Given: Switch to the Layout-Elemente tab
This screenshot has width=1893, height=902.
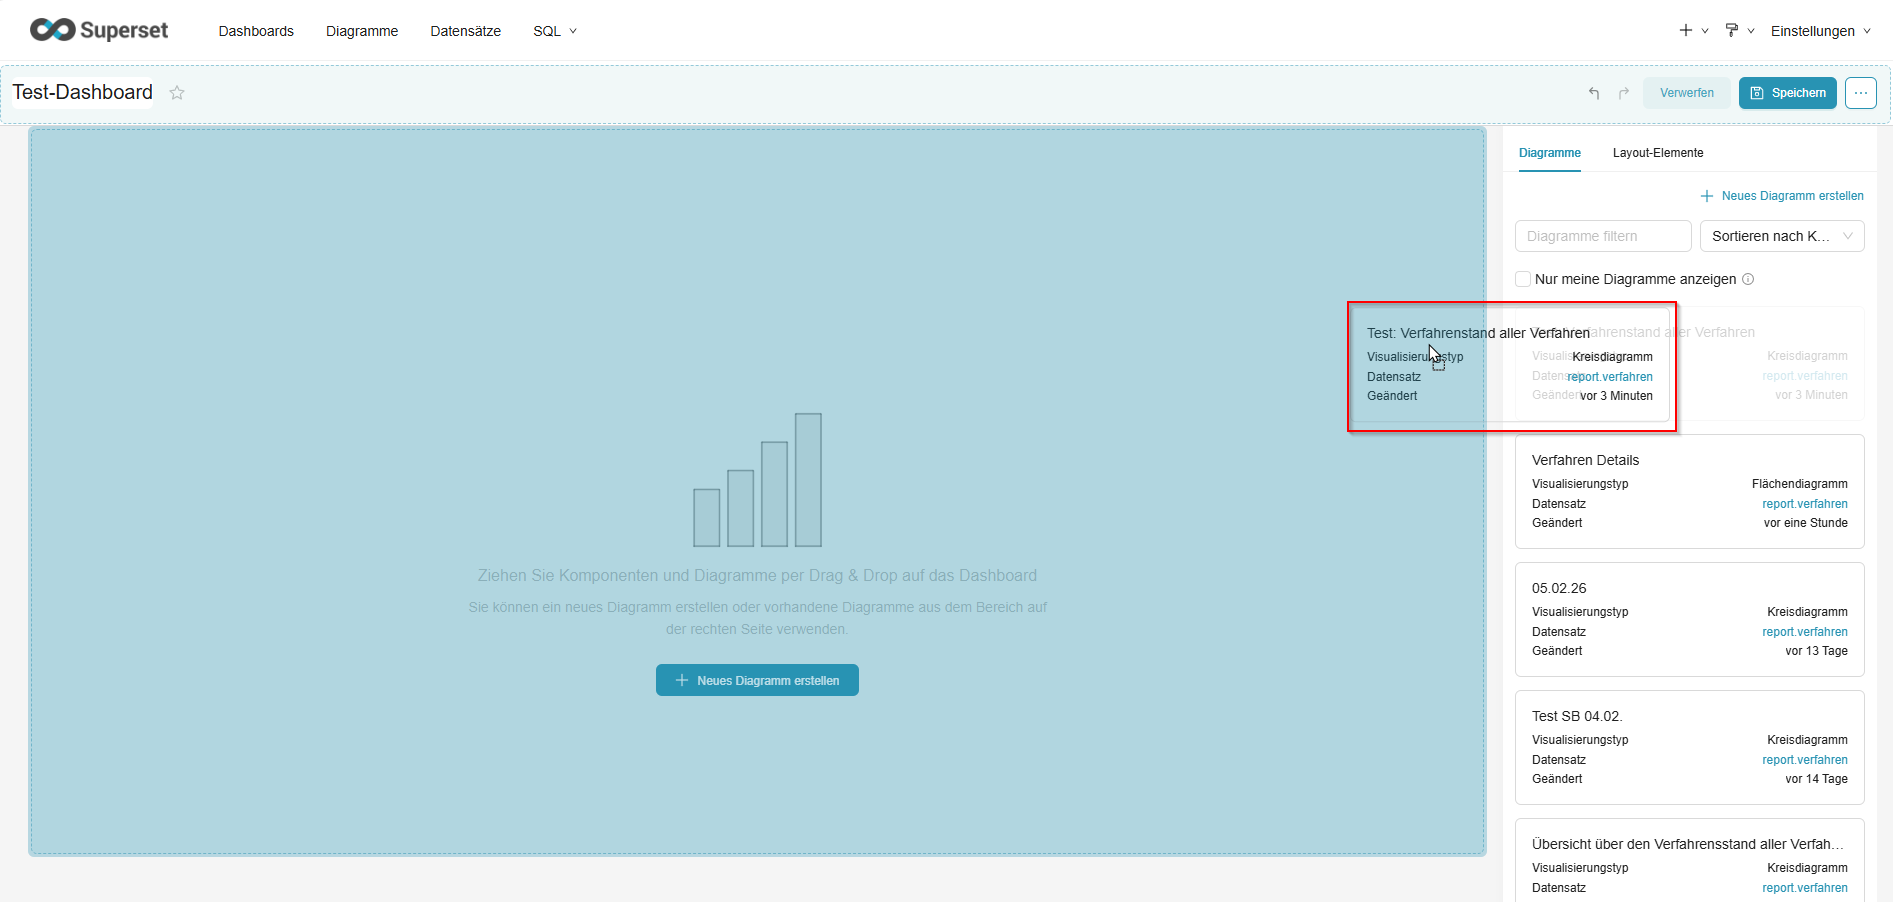Looking at the screenshot, I should [1657, 153].
